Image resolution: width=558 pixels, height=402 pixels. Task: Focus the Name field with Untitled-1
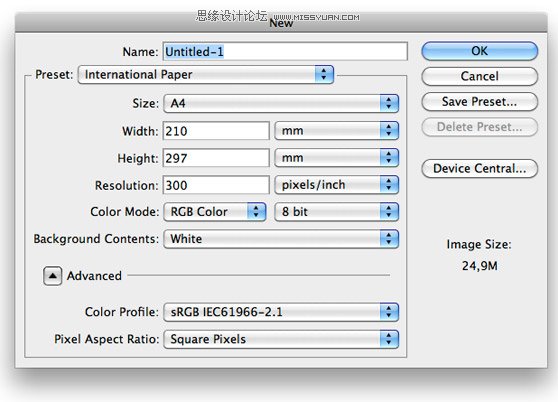(x=285, y=52)
